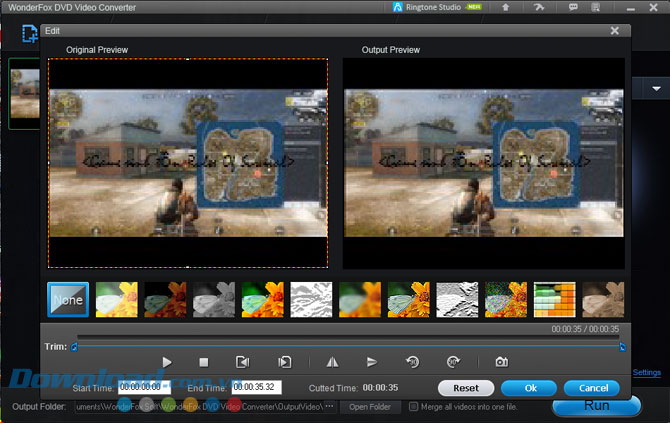The width and height of the screenshot is (670, 423).
Task: Open the tools hammer icon in title bar
Action: 539,7
